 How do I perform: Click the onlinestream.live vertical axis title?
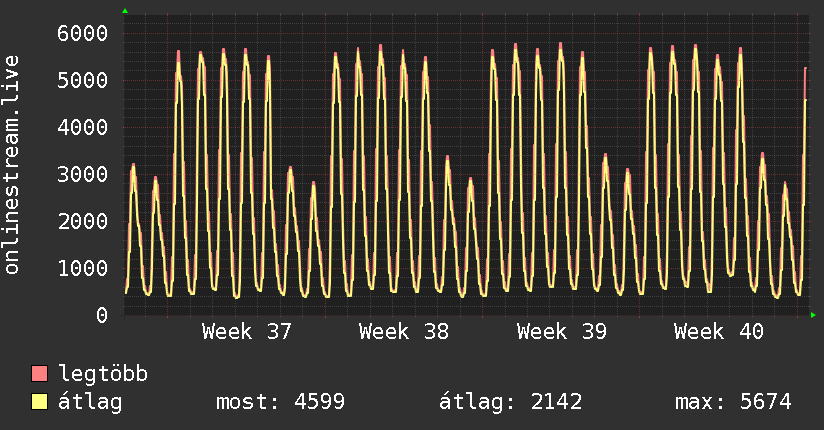coord(12,165)
